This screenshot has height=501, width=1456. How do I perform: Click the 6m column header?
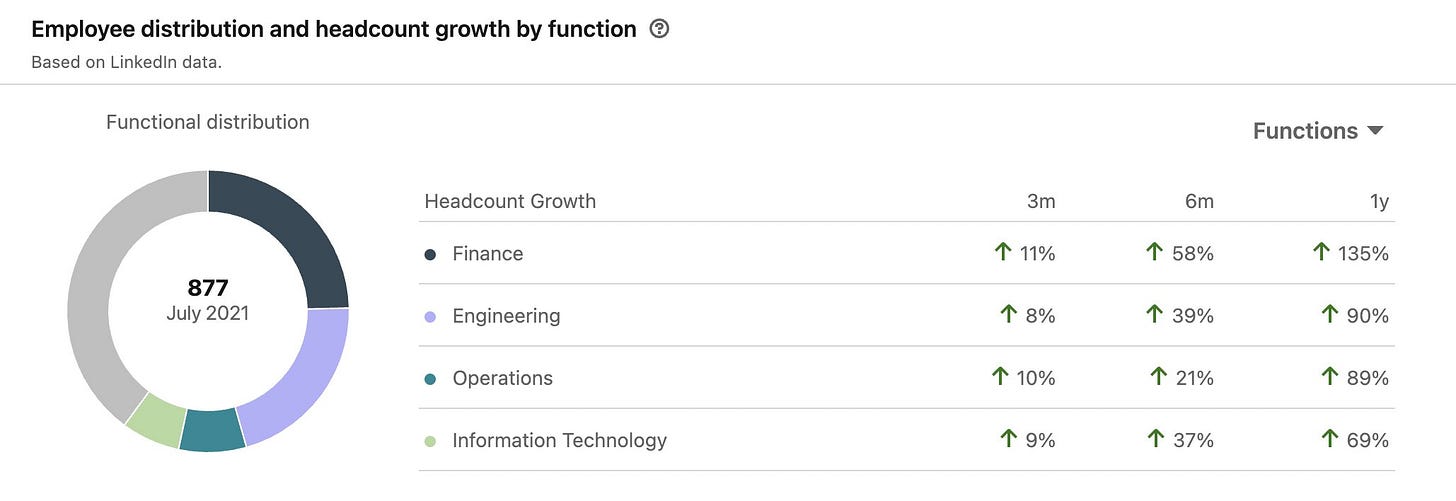(x=1199, y=201)
